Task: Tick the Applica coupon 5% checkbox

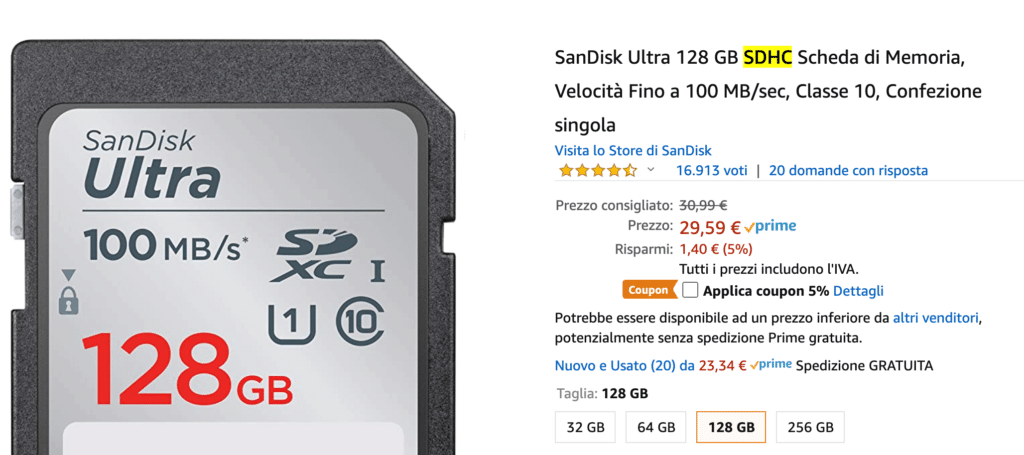Action: 690,290
